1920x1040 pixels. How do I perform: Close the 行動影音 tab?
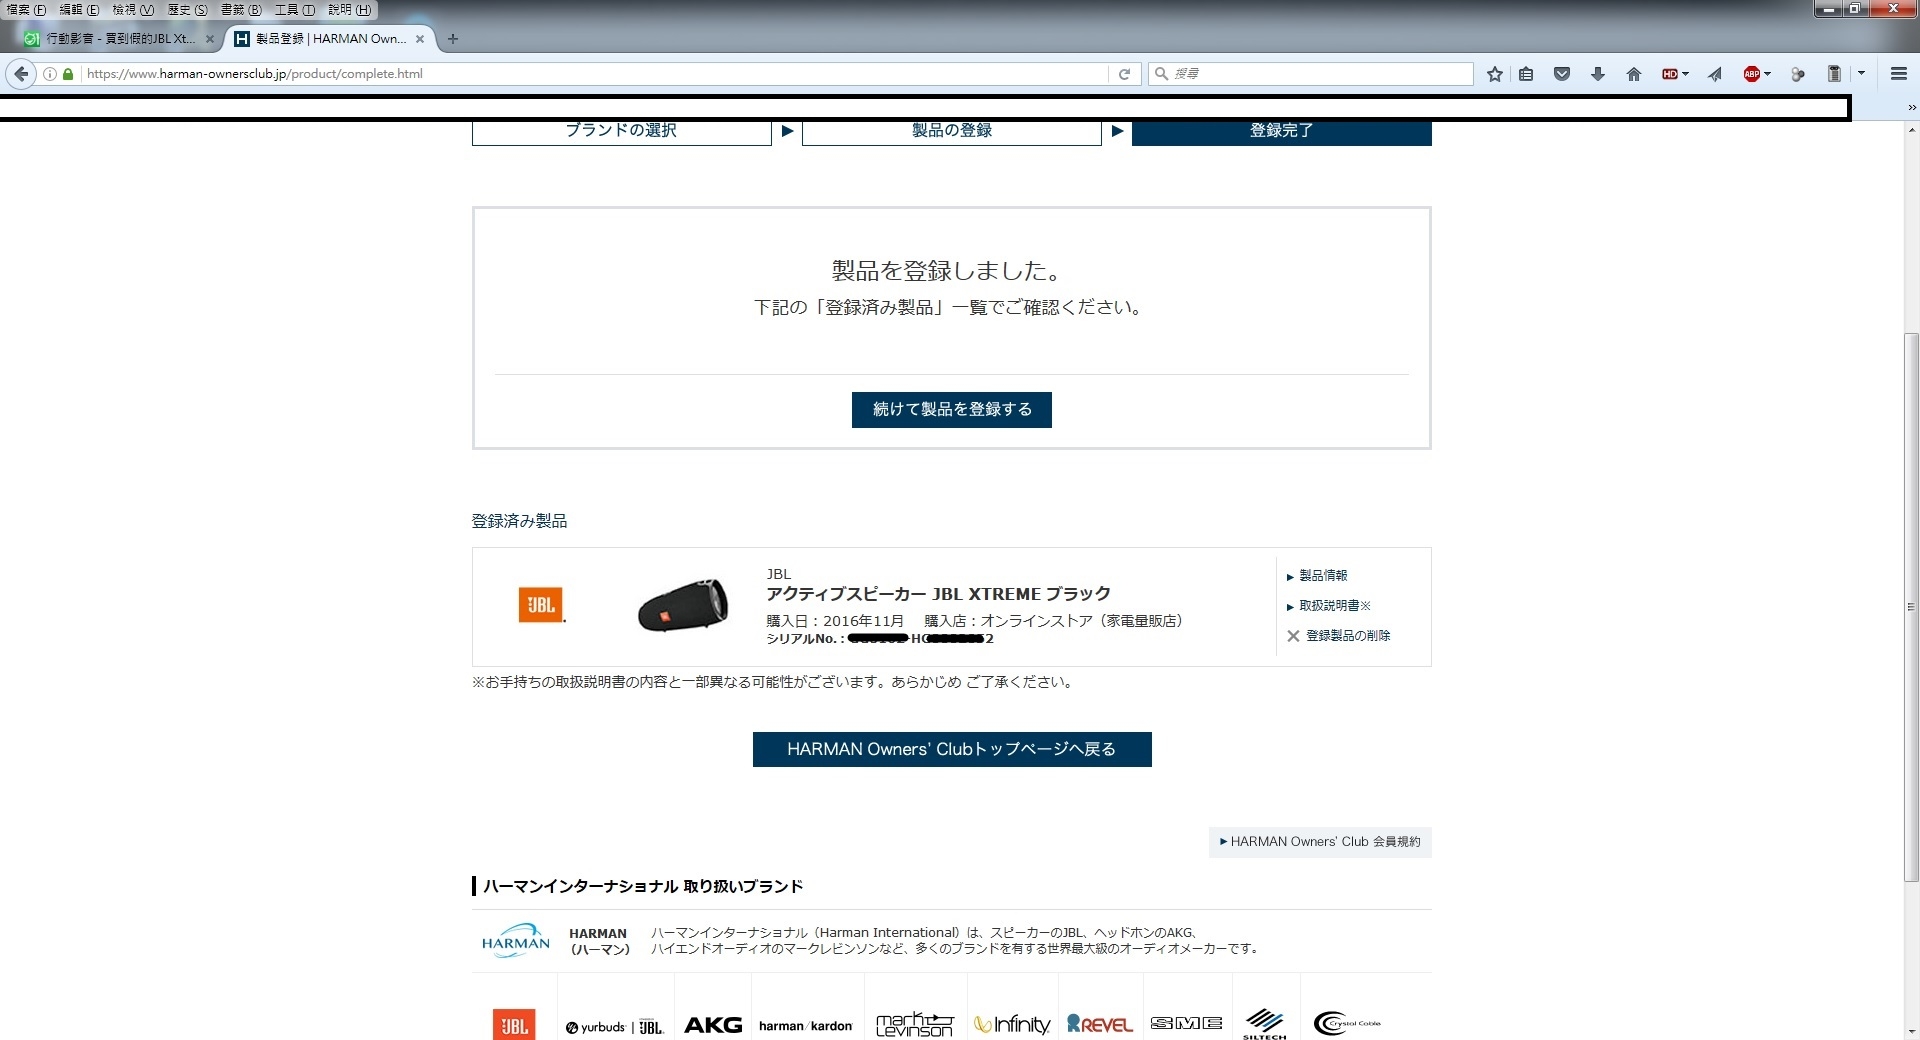[209, 39]
